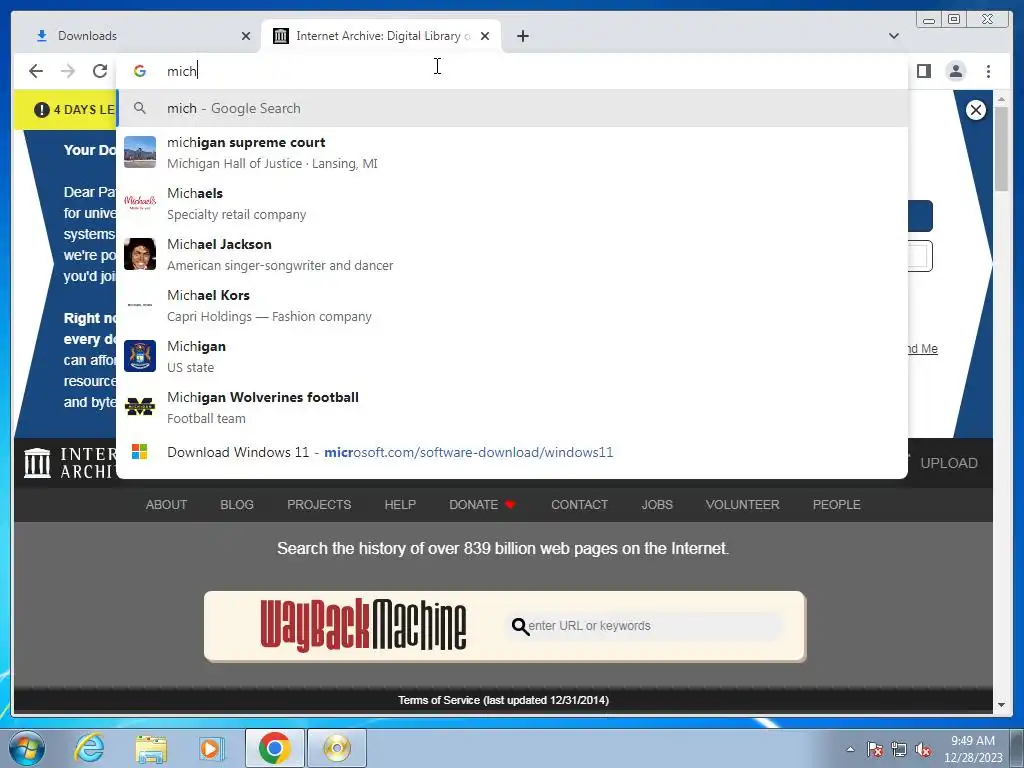Click the Wayback search magnifier icon
The width and height of the screenshot is (1024, 768).
(520, 626)
